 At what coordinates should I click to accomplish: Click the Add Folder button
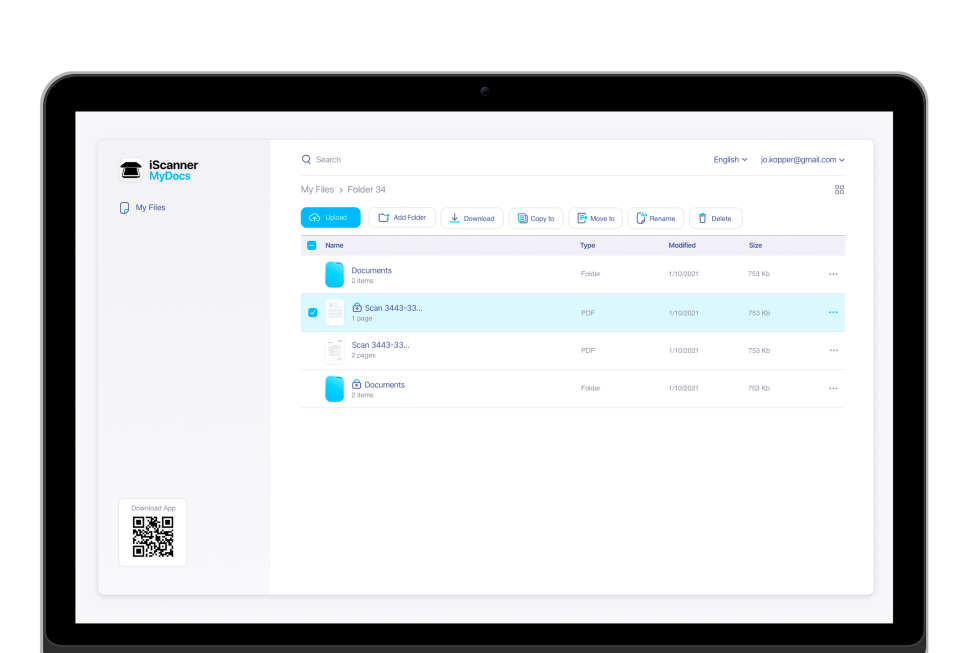pos(402,218)
